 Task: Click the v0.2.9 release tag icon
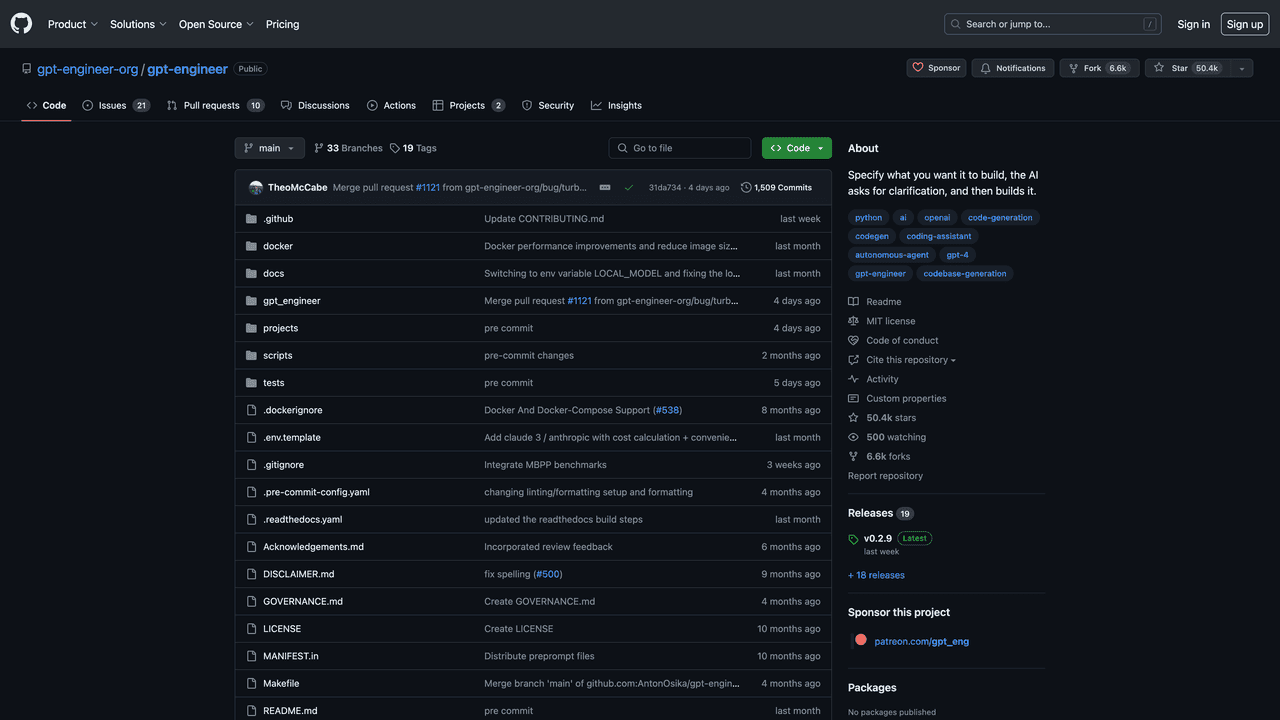click(853, 539)
